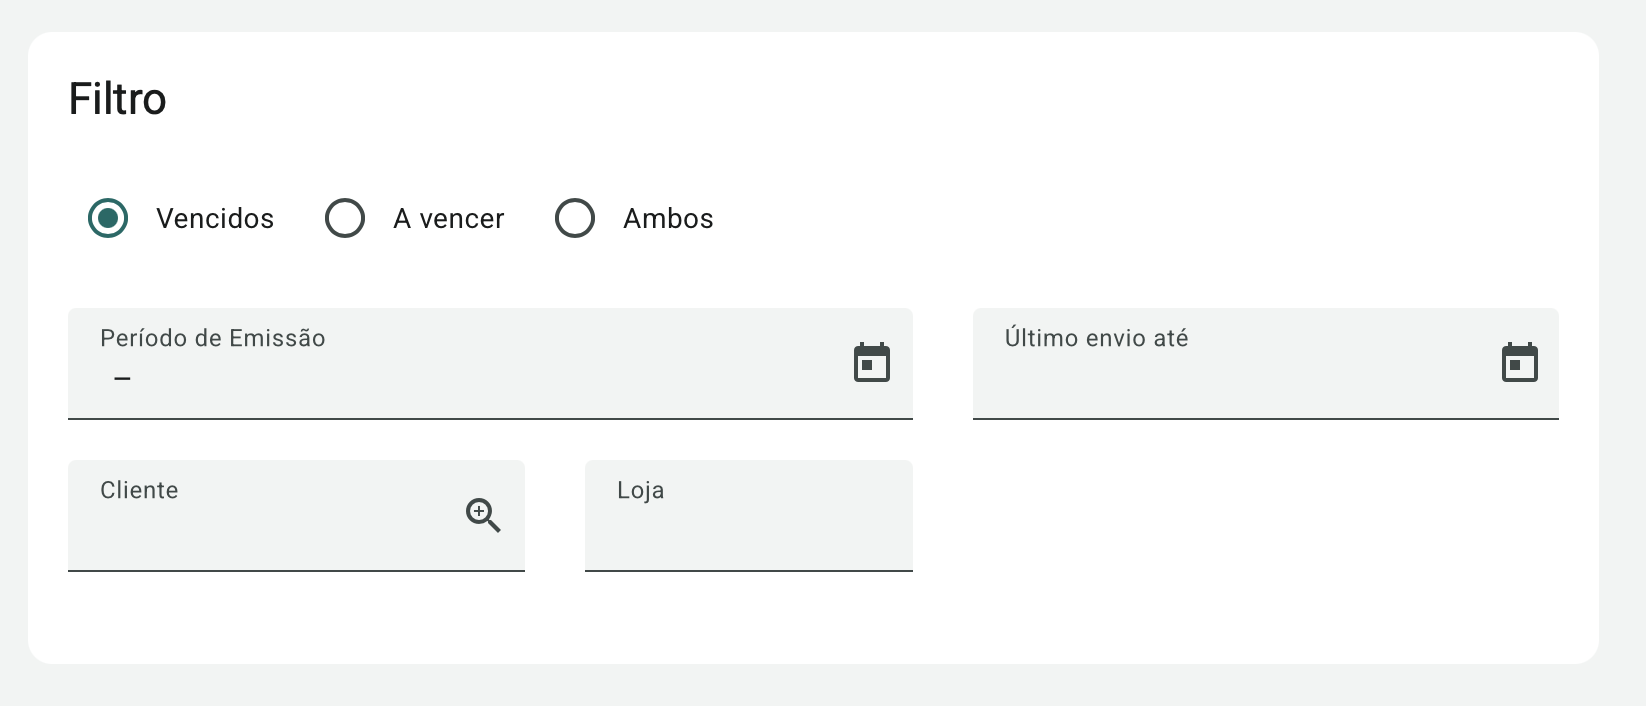Click the Período de Emissão floating label
The width and height of the screenshot is (1646, 706).
click(x=213, y=338)
